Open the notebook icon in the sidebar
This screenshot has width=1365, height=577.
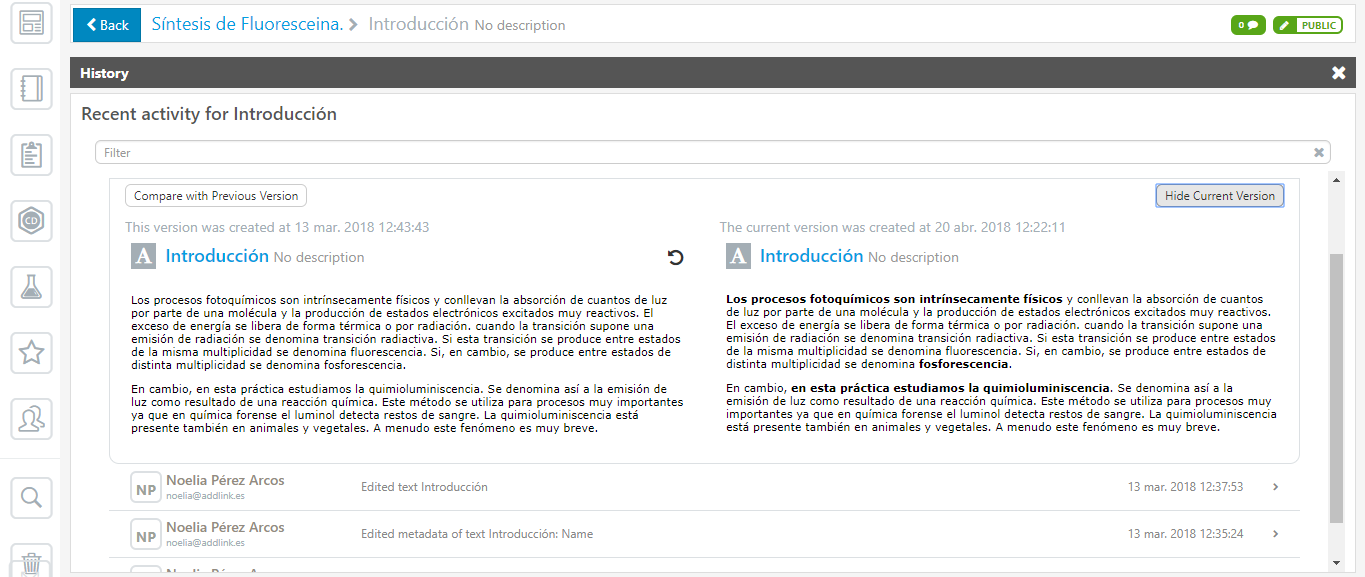pyautogui.click(x=31, y=90)
